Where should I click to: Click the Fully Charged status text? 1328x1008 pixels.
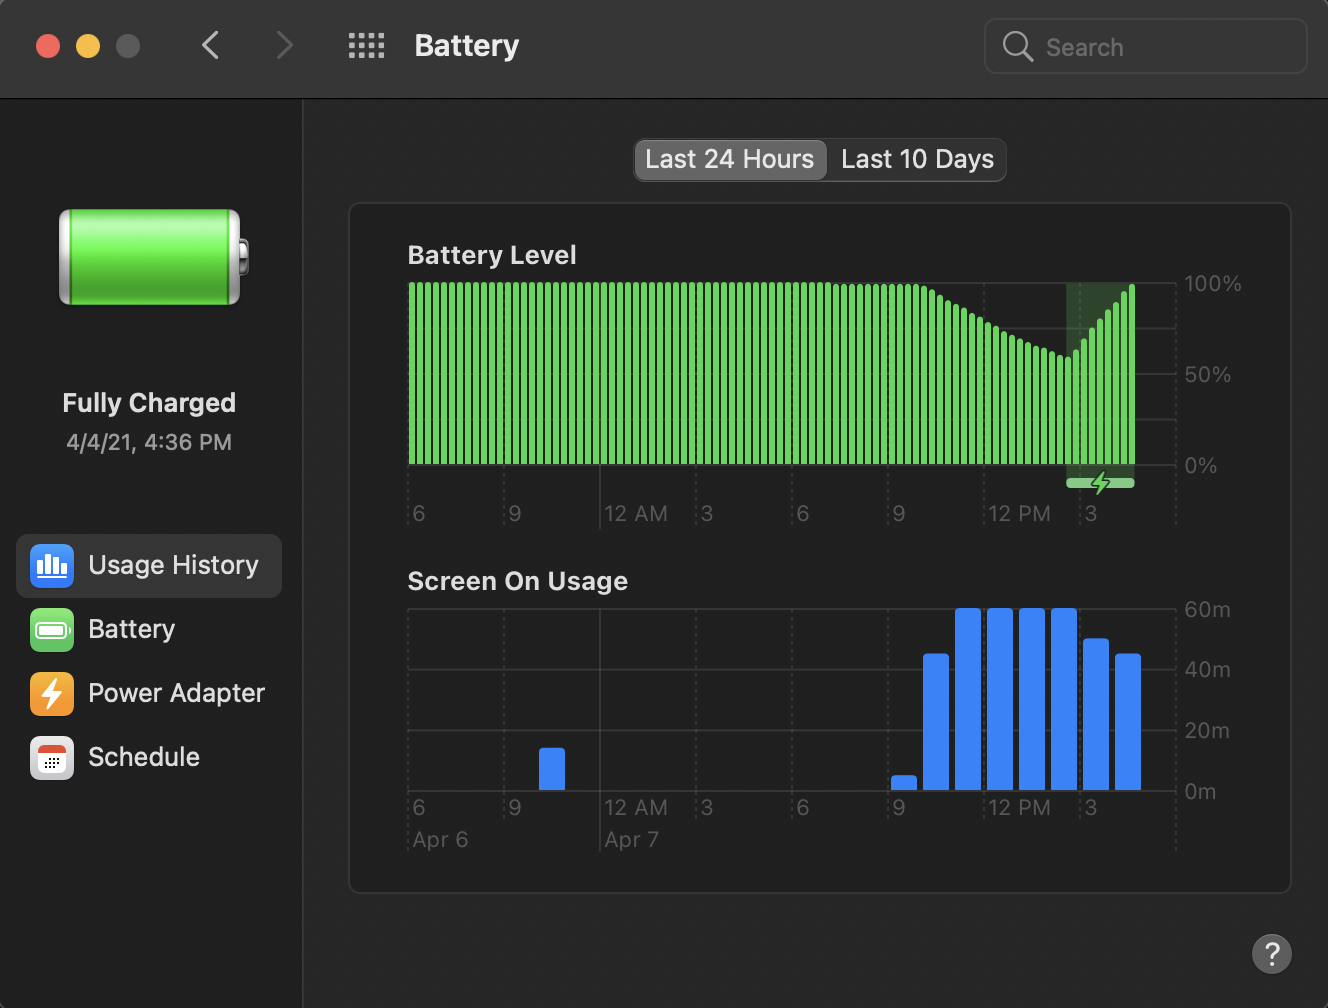tap(149, 403)
